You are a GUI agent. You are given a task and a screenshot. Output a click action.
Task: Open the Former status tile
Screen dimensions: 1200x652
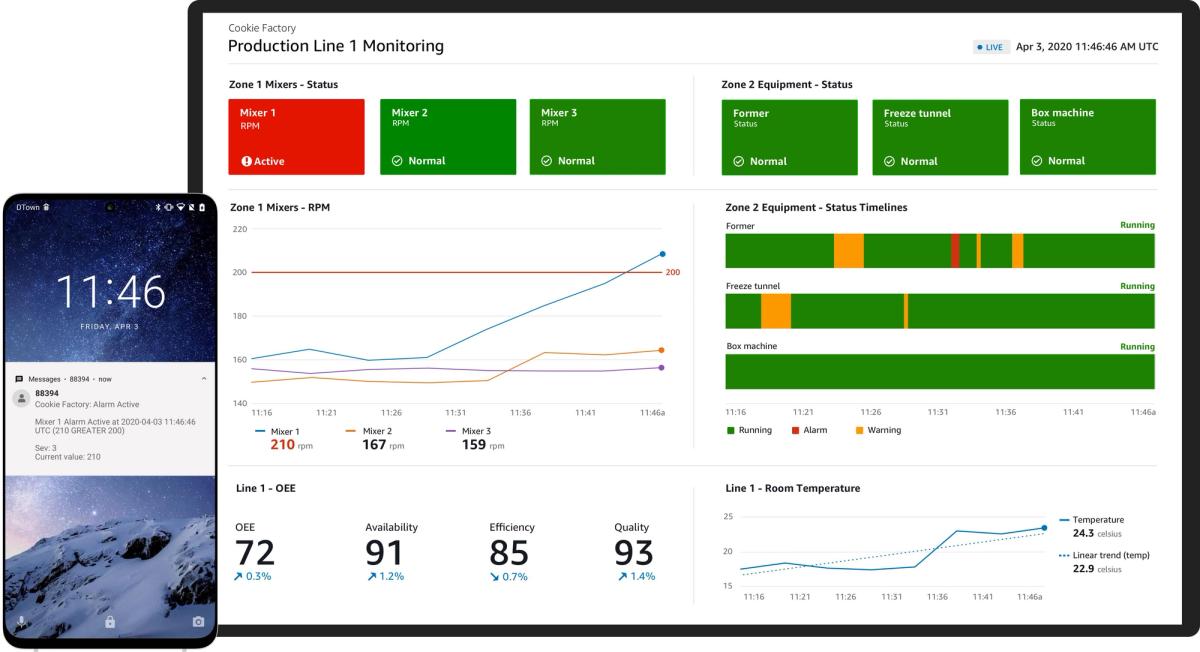790,137
